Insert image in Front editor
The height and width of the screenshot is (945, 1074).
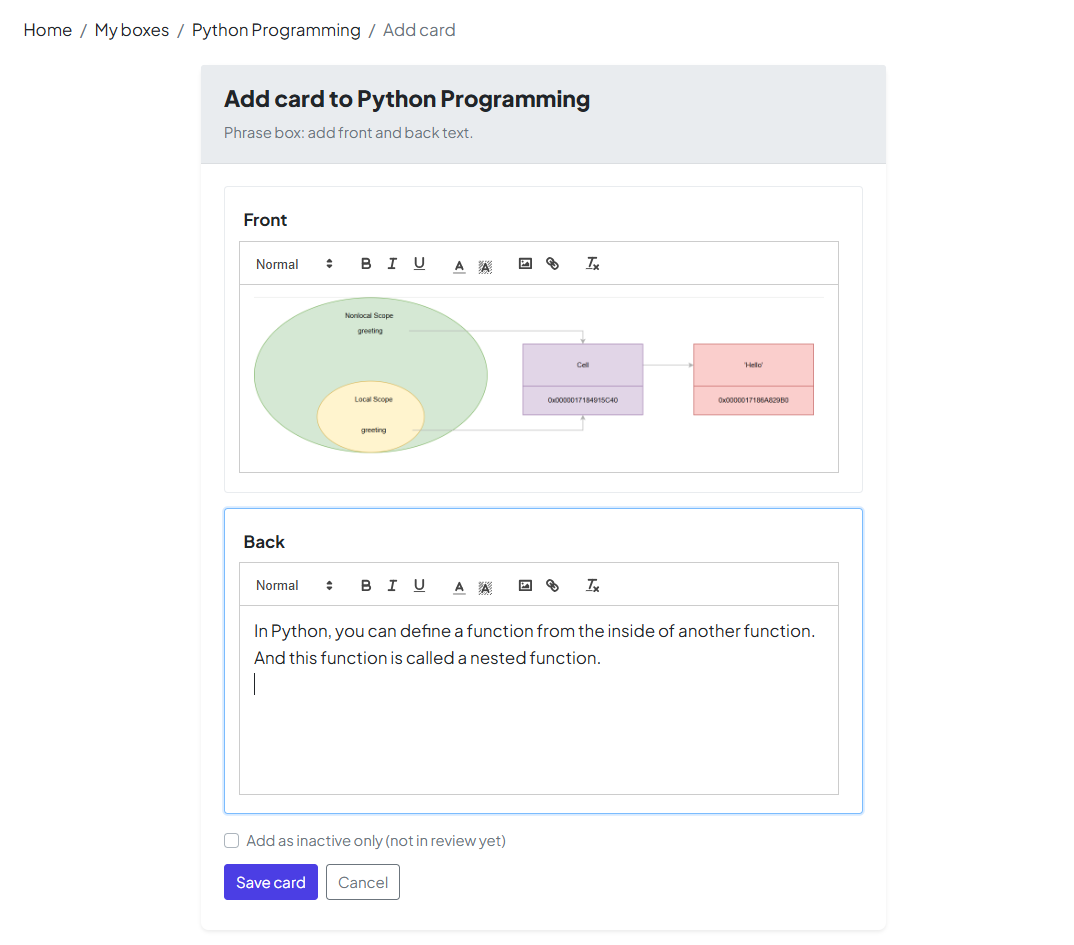[525, 264]
